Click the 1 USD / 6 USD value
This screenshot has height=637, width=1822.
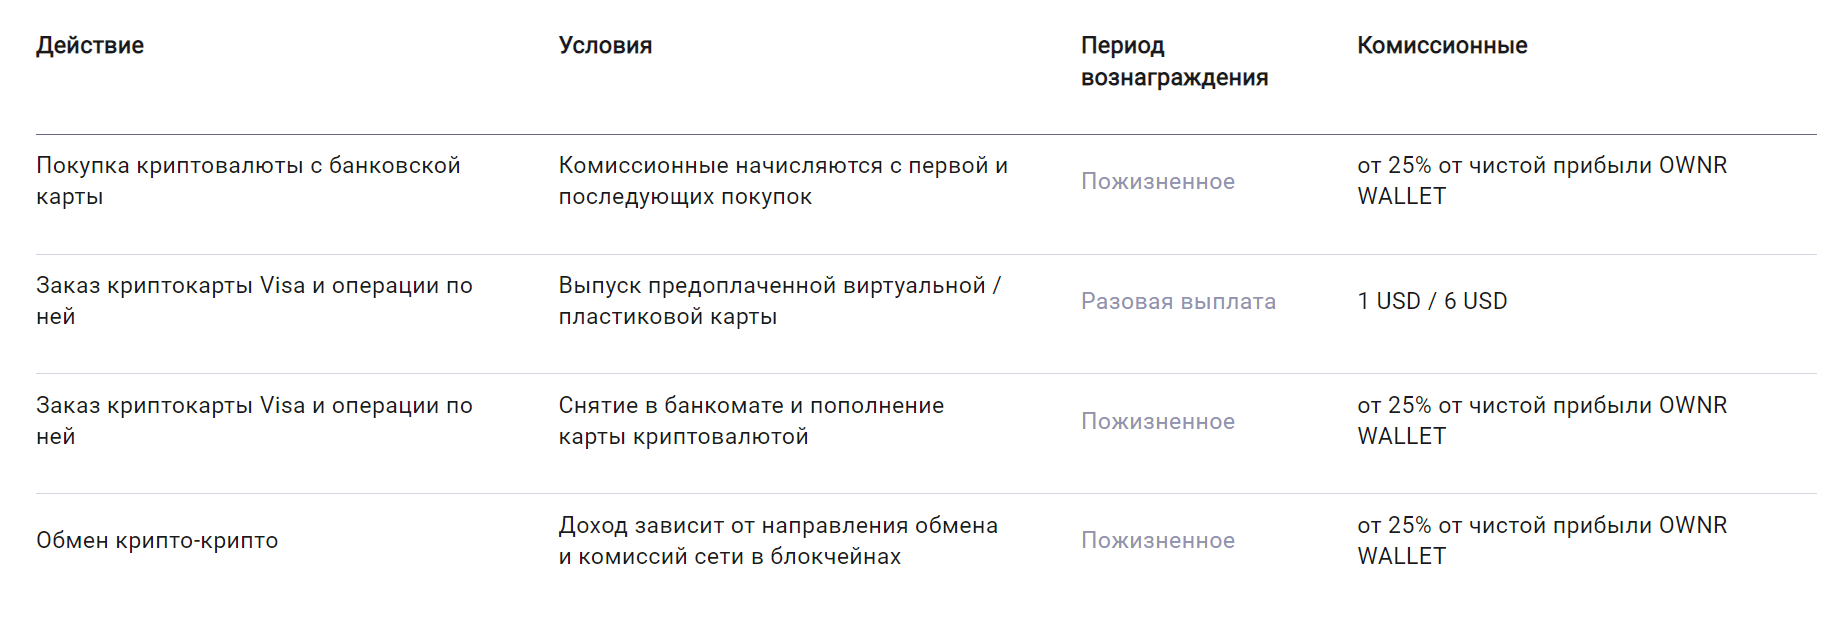(1432, 301)
